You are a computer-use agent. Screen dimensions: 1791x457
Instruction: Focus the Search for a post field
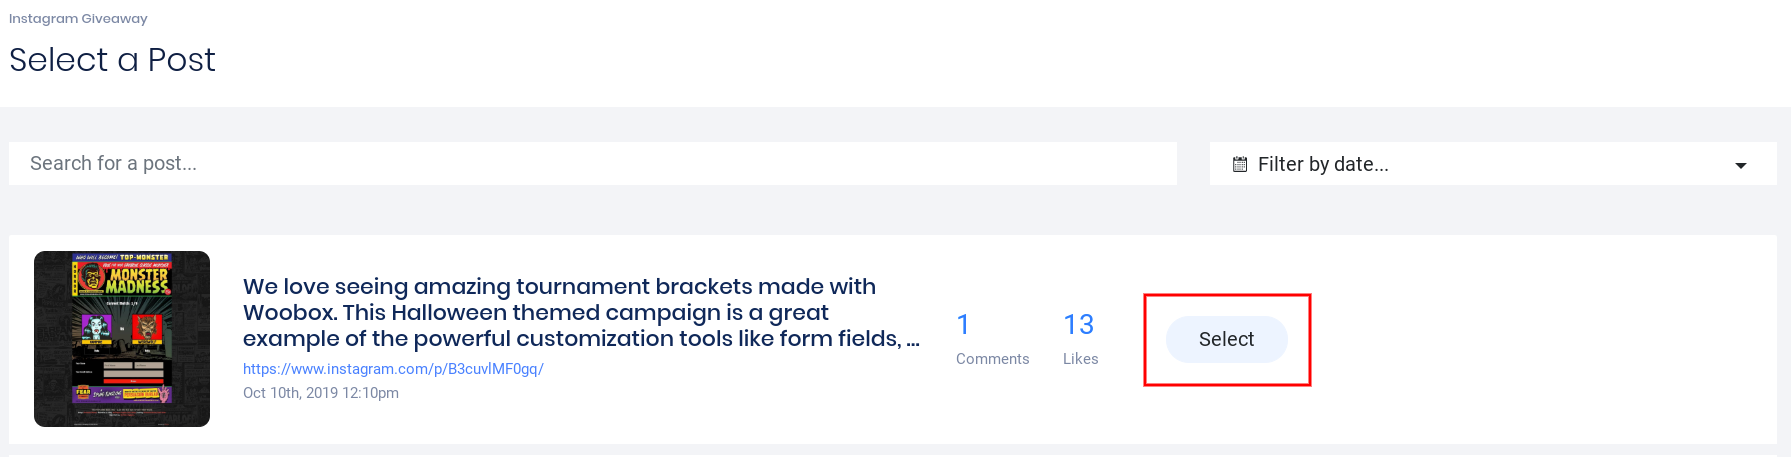click(592, 163)
